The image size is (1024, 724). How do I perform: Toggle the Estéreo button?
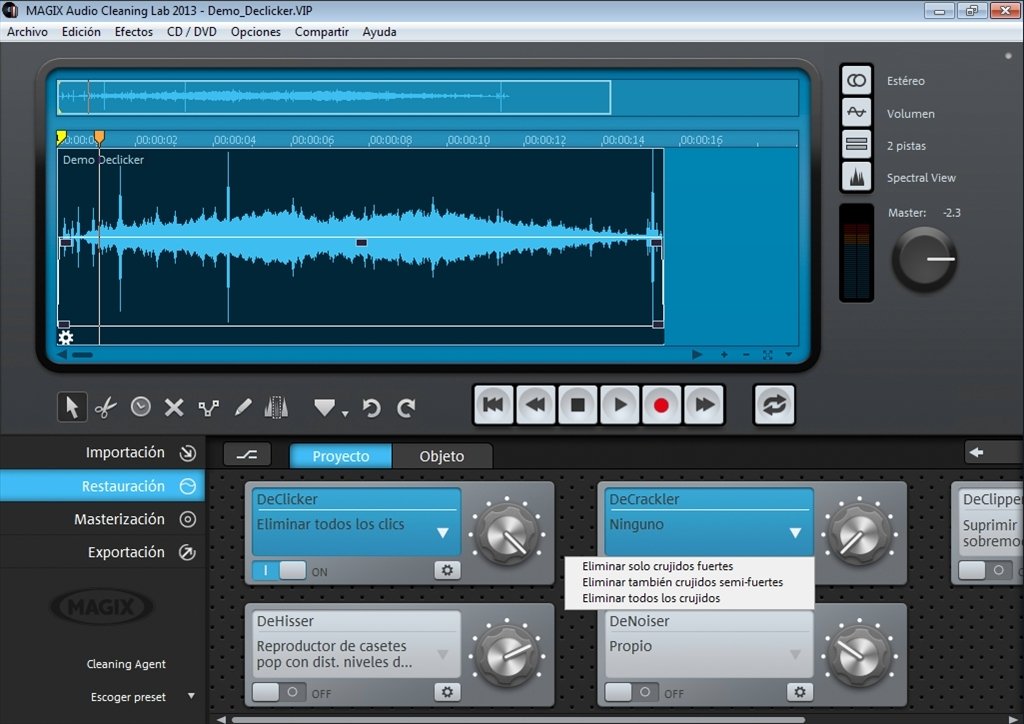[x=856, y=81]
